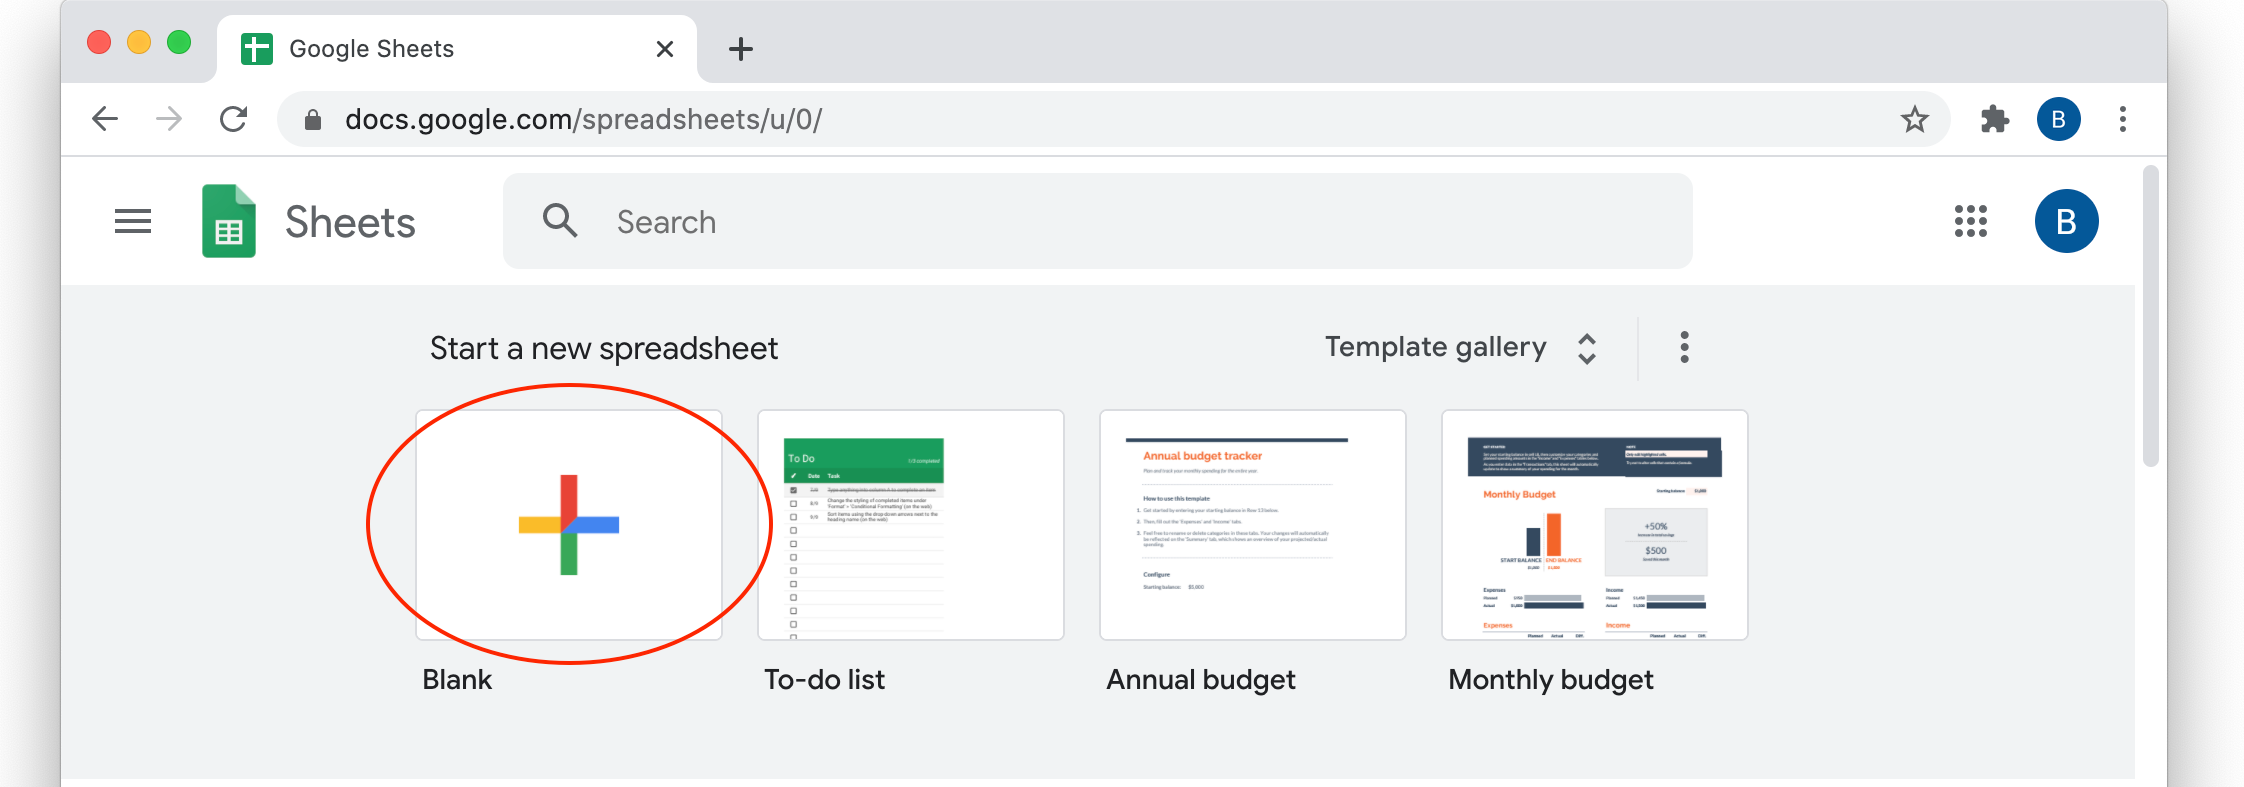Open template section more options dots
Screen dimensions: 2244x787
(x=1685, y=347)
